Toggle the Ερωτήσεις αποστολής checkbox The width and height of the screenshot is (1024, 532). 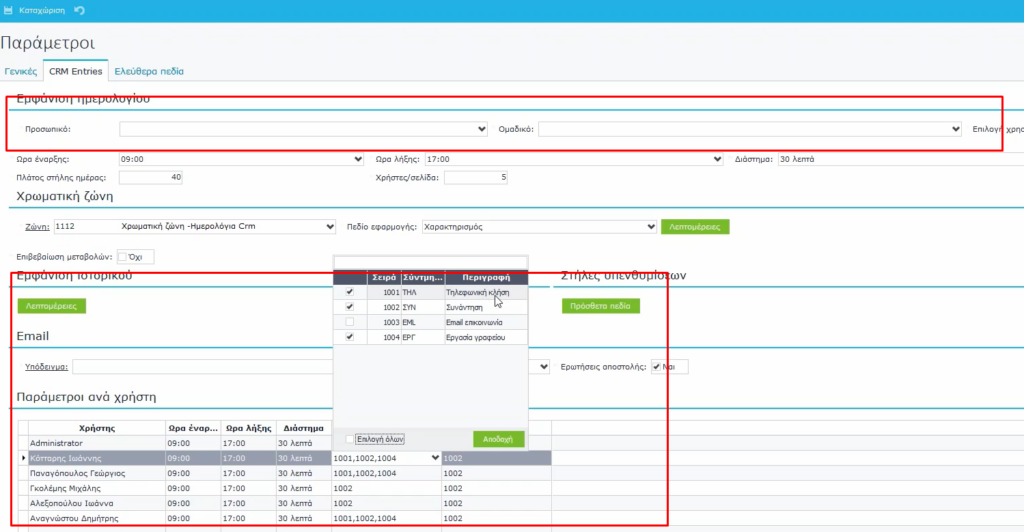[x=656, y=367]
